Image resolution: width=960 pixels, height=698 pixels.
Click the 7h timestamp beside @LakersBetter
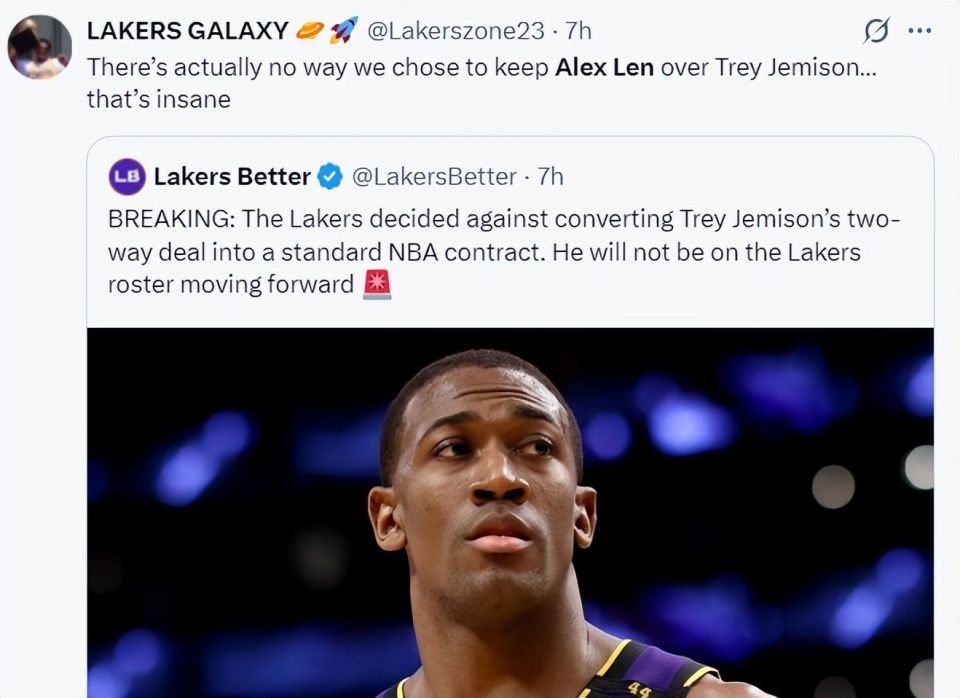coord(550,177)
